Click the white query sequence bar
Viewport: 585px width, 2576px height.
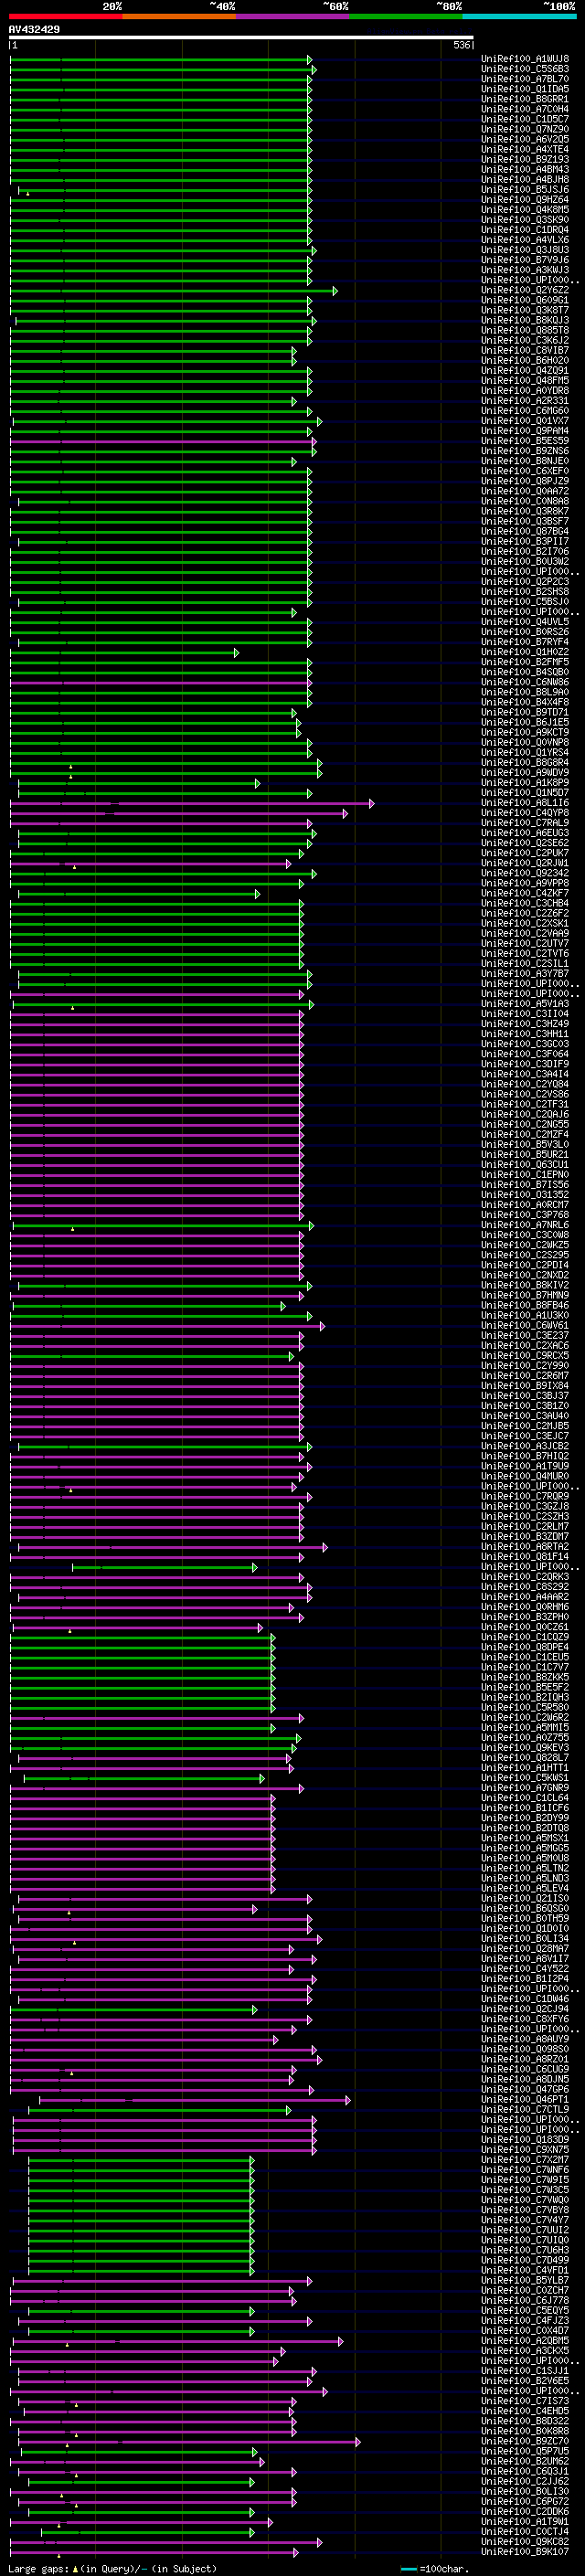241,37
